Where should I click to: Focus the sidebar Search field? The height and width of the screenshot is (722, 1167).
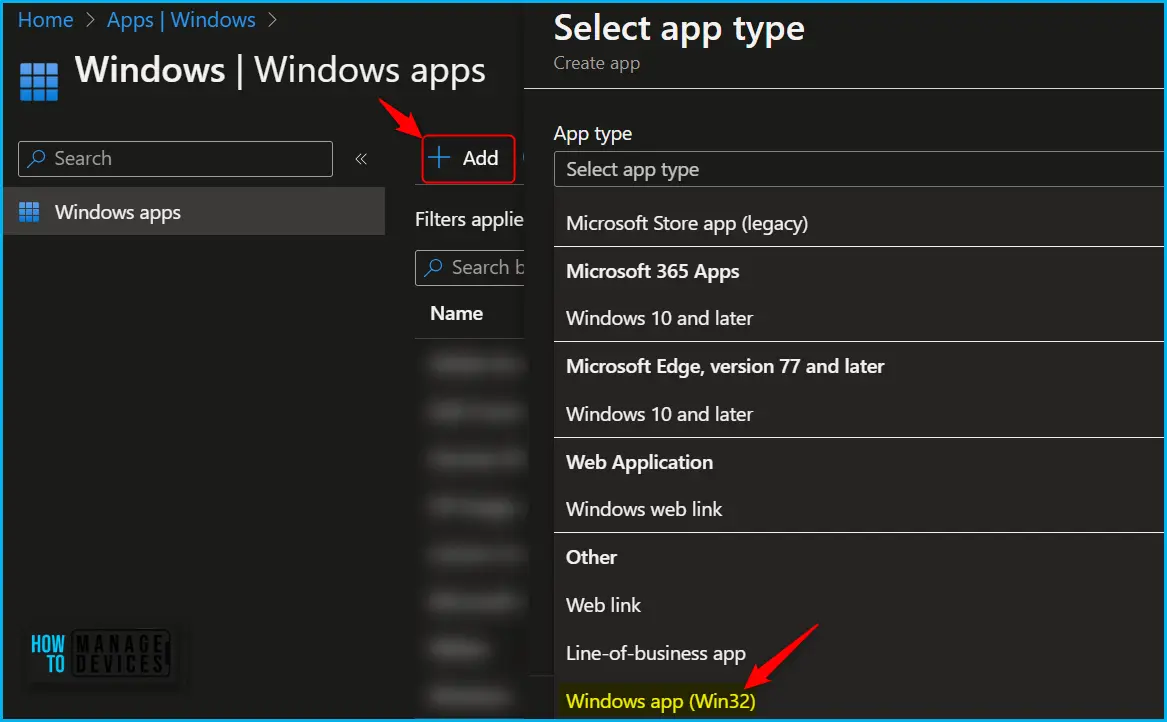pos(176,159)
